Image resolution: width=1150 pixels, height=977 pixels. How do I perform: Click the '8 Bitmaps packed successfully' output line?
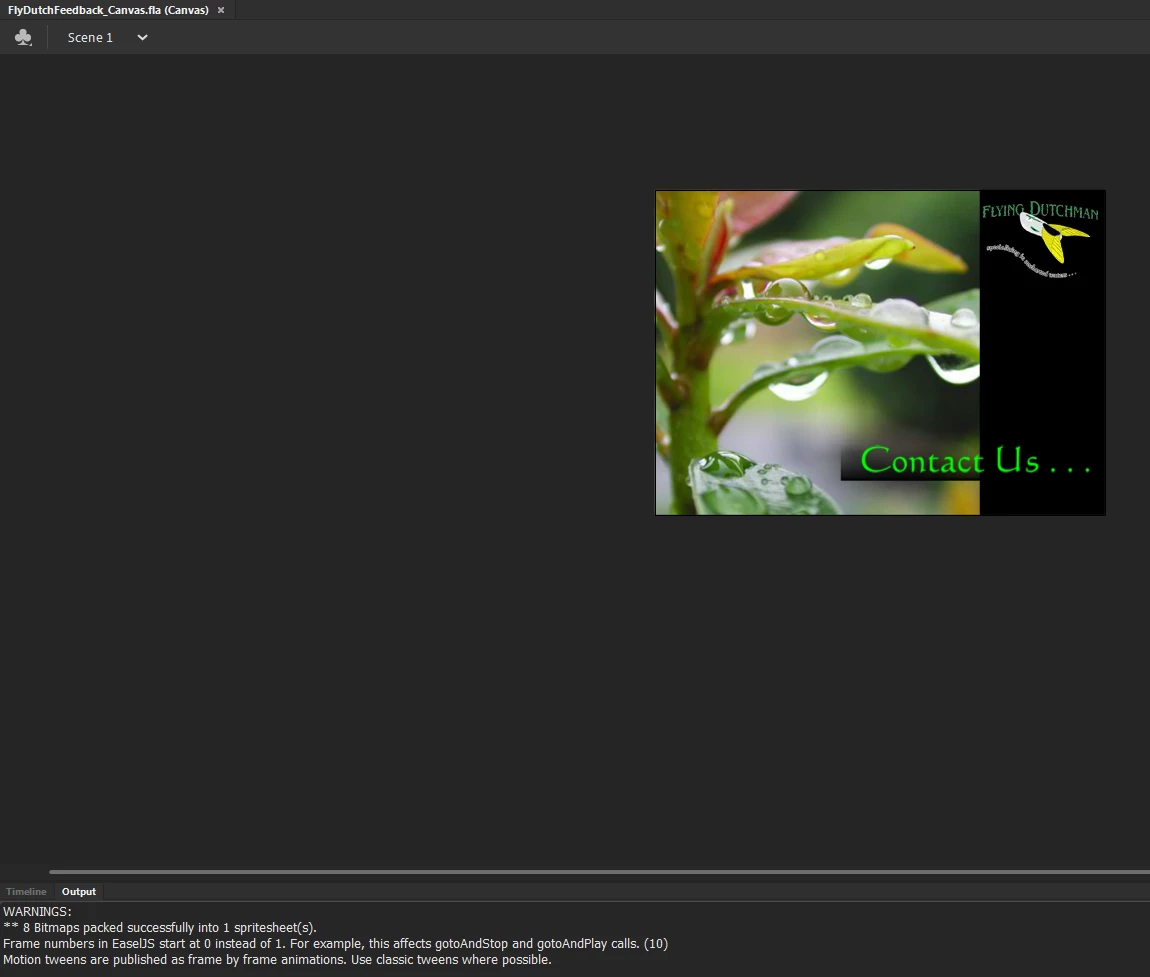coord(160,928)
